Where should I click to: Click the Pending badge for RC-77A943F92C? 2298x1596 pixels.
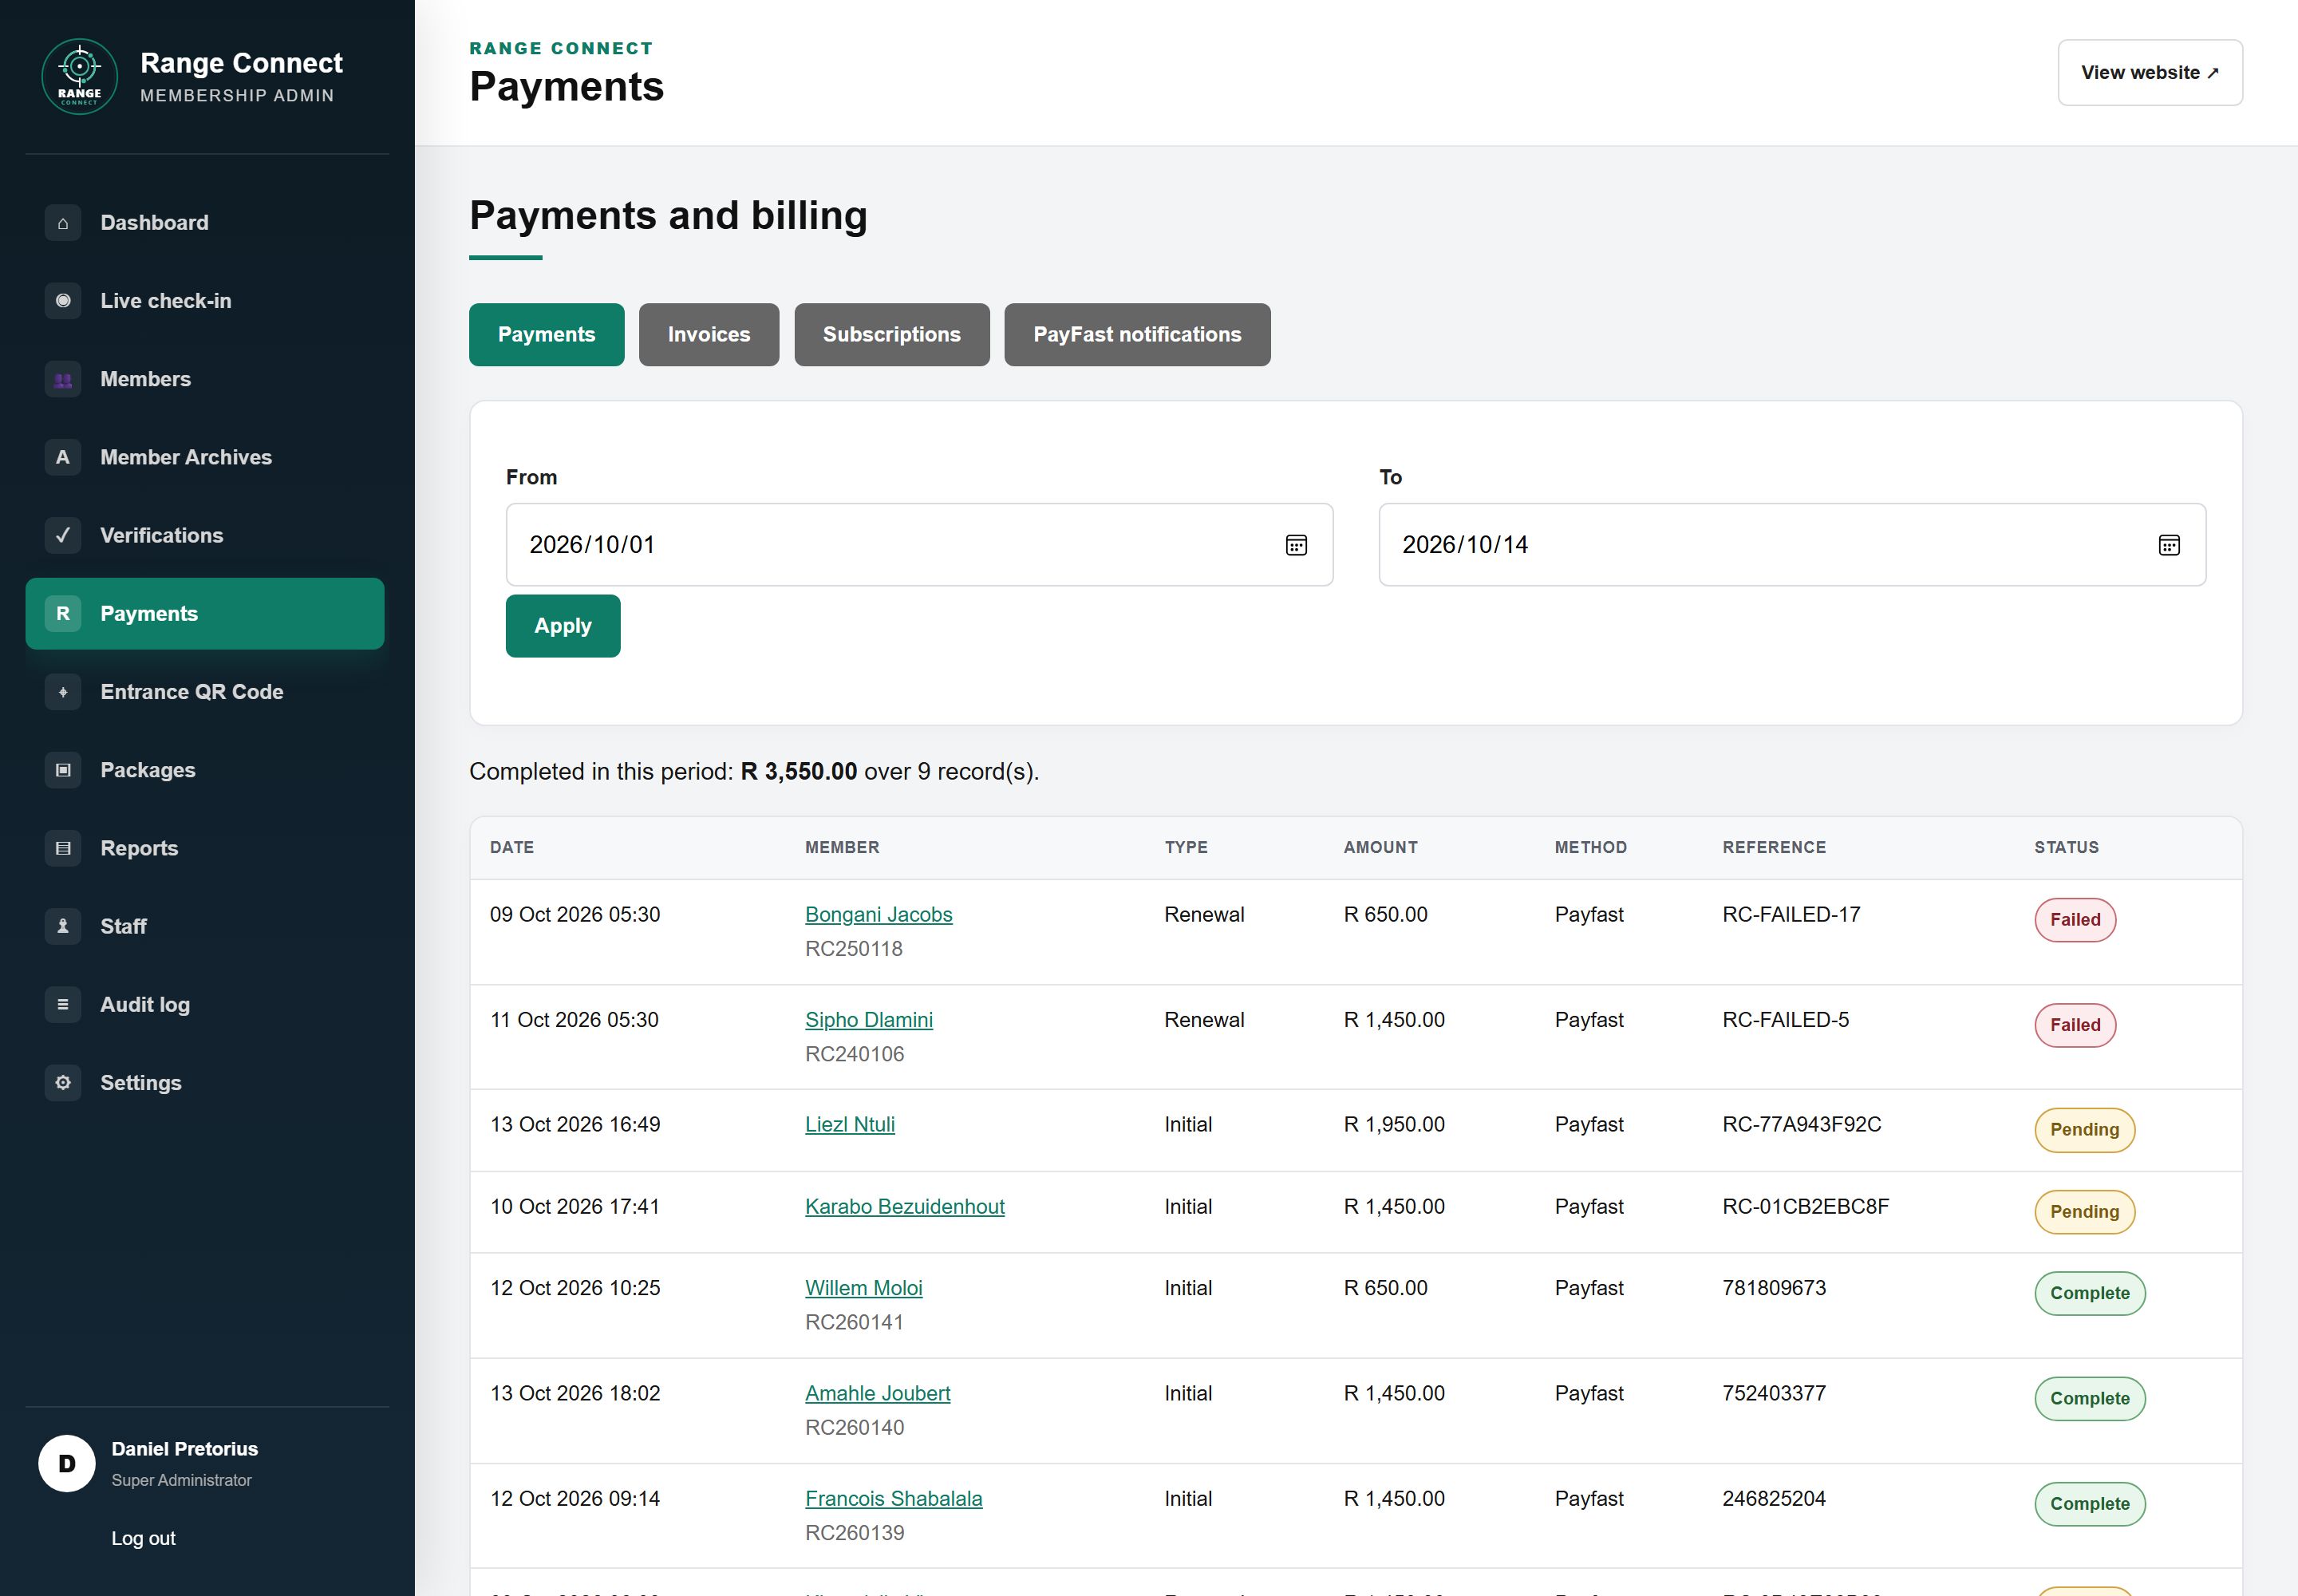click(2084, 1130)
